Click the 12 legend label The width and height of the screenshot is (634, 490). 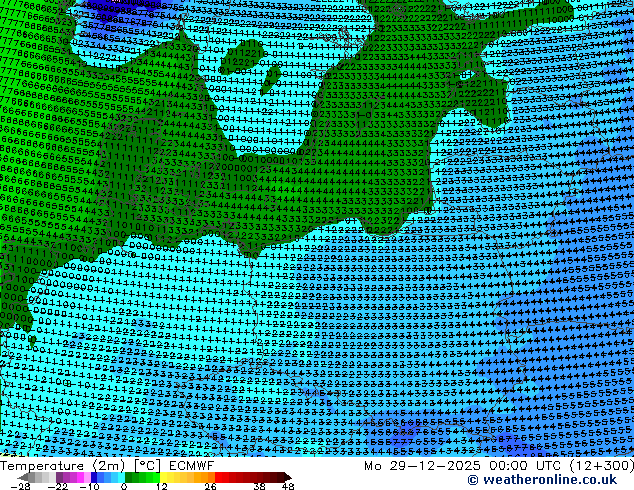coord(162,486)
